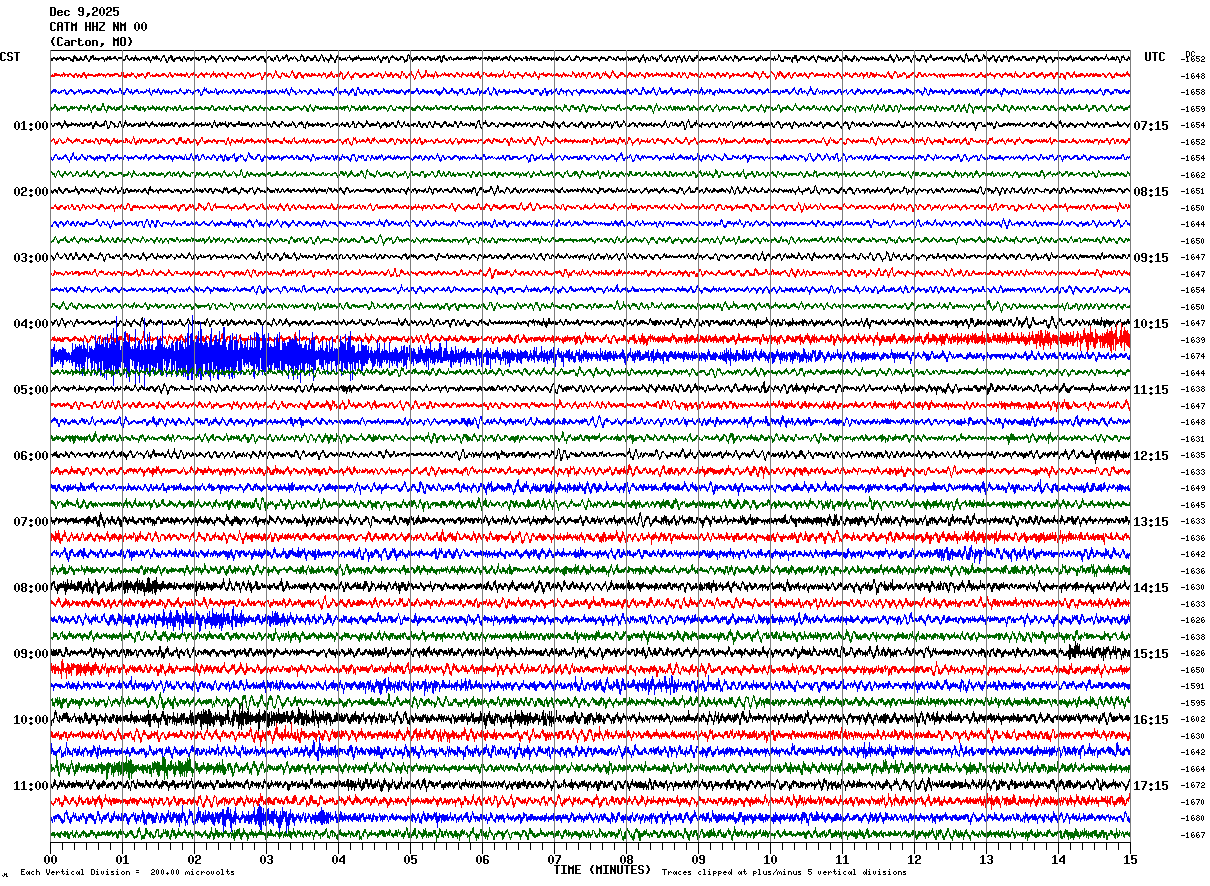Image resolution: width=1210 pixels, height=886 pixels.
Task: Click minute tick label 03 on time axis
Action: tap(266, 859)
